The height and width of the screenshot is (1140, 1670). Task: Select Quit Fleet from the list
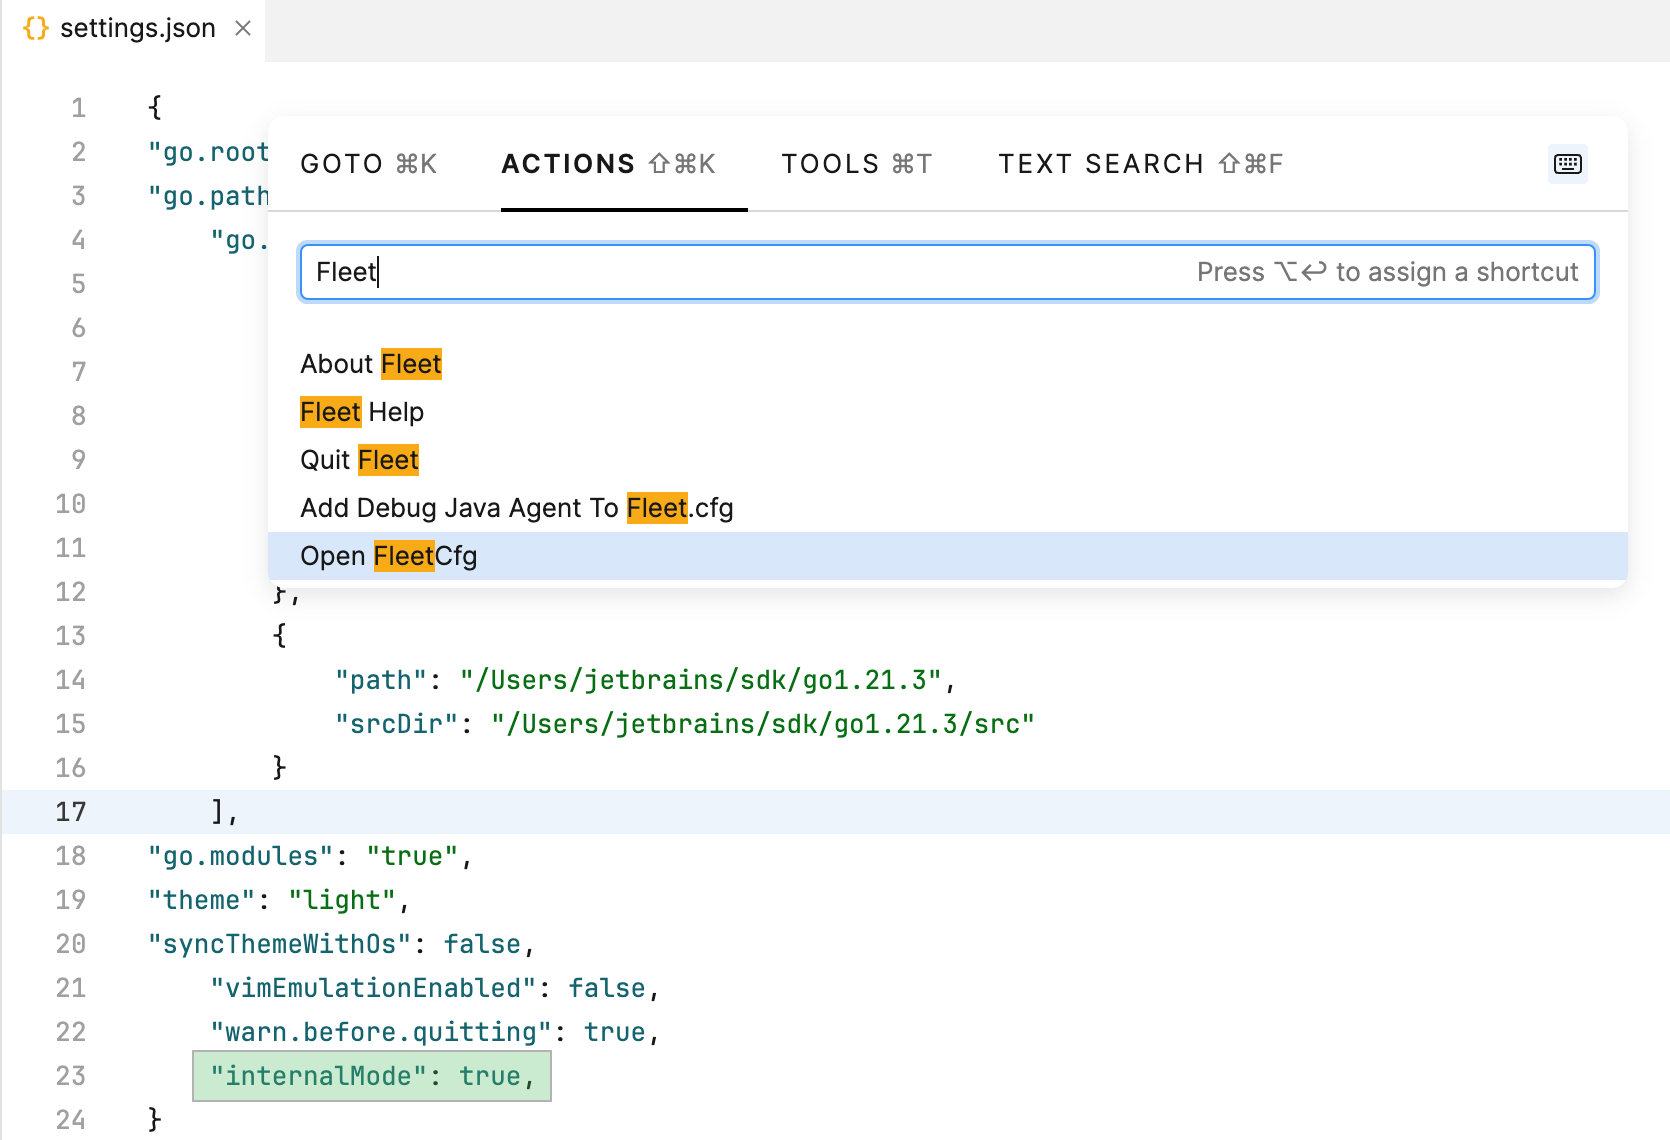pos(359,459)
